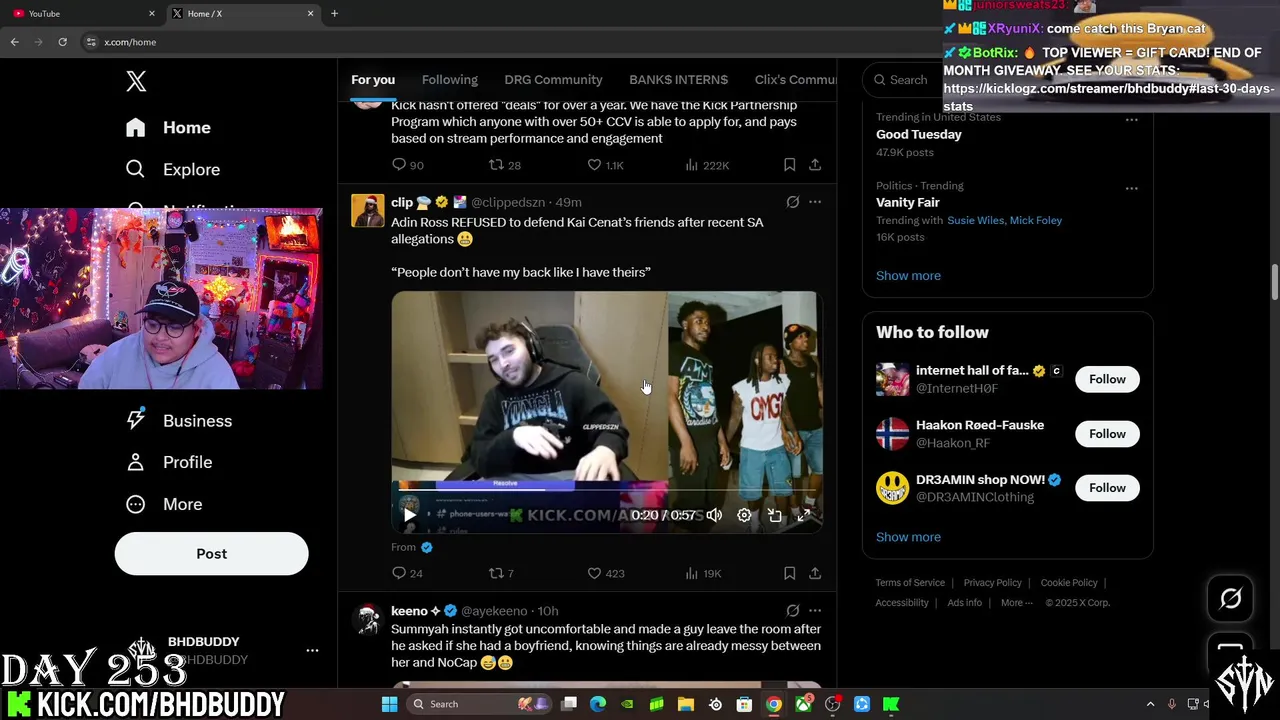Open Business in the X sidebar
The height and width of the screenshot is (720, 1280).
178,420
